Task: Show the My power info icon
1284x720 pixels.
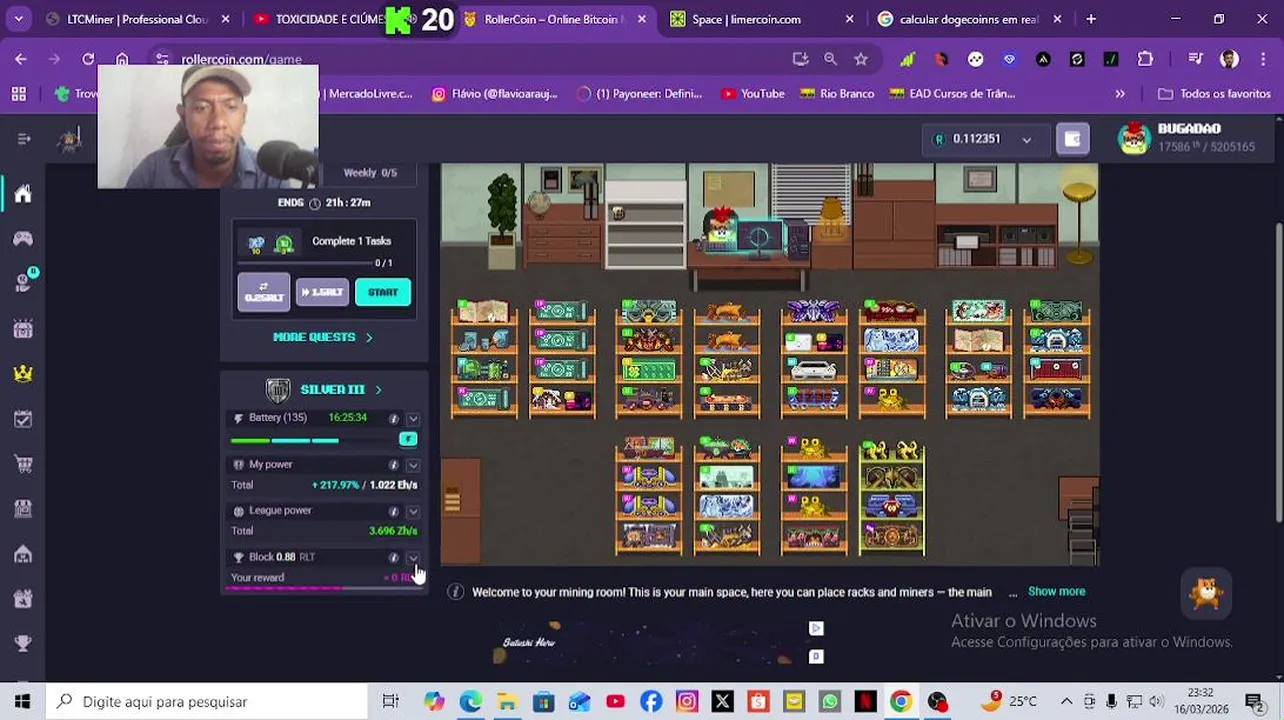Action: click(x=393, y=465)
